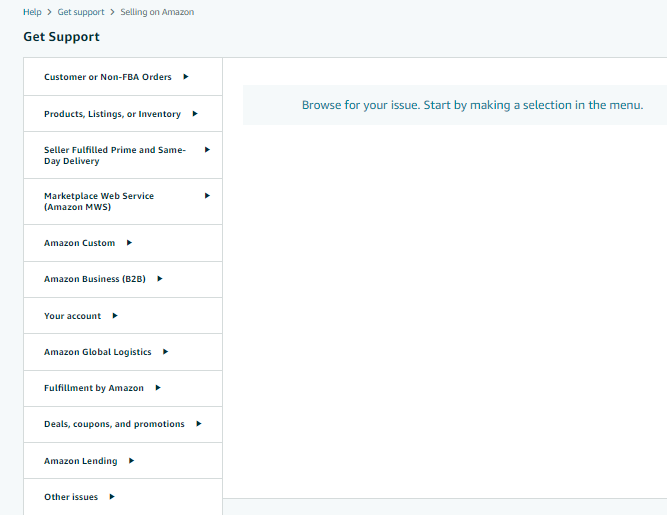Expand arrow next to Customer or Non-FBA Orders

coord(186,77)
